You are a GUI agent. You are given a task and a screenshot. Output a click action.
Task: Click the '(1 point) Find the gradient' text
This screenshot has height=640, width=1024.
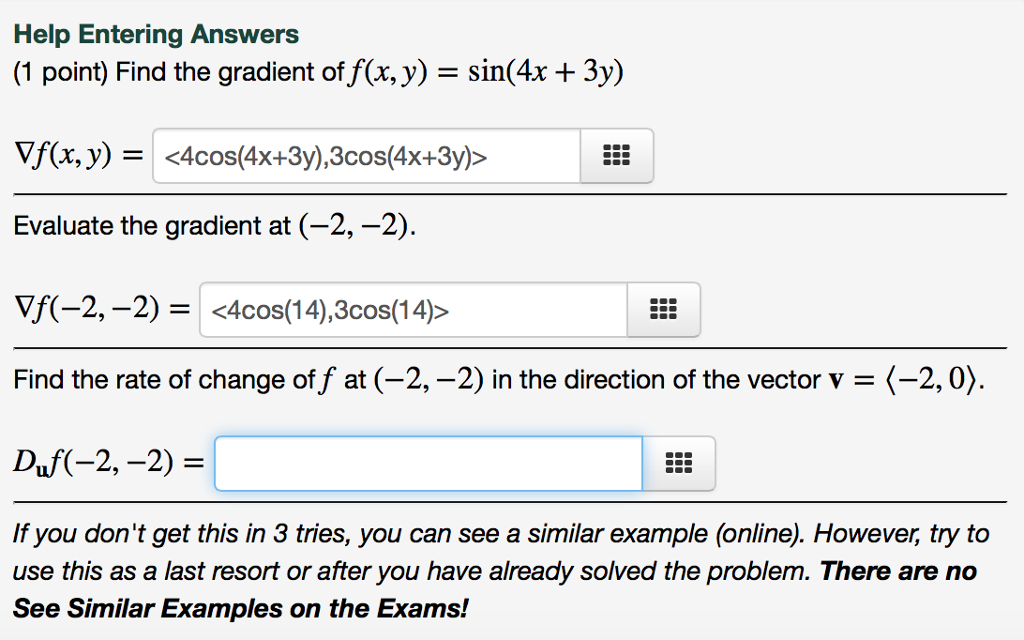[178, 72]
